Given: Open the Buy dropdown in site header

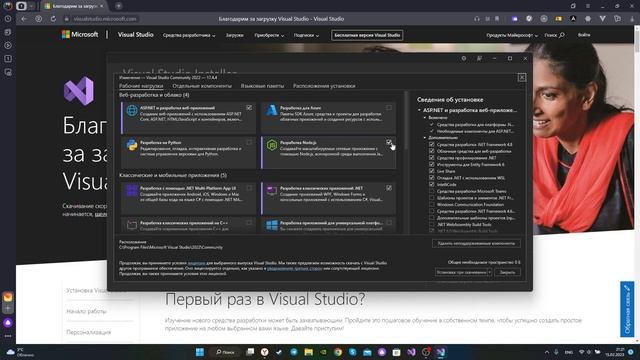Looking at the screenshot, I should pyautogui.click(x=269, y=35).
